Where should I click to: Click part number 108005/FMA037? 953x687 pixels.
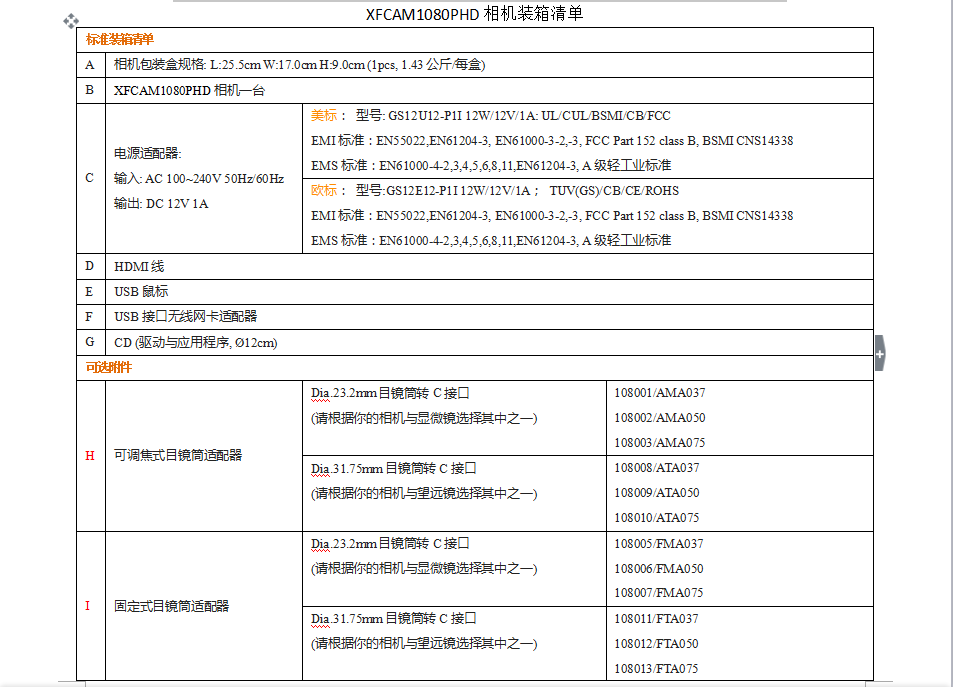(x=658, y=544)
